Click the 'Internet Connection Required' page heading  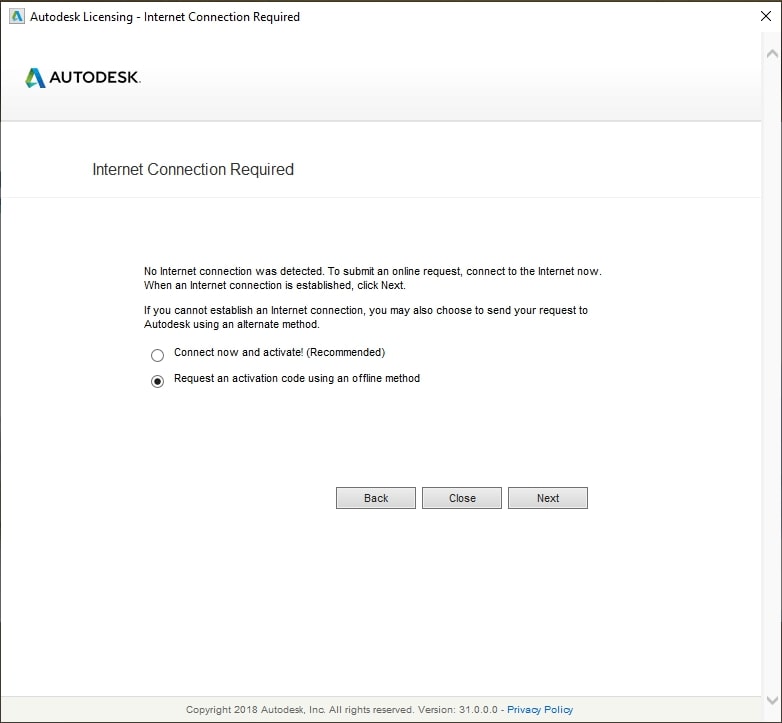point(193,170)
